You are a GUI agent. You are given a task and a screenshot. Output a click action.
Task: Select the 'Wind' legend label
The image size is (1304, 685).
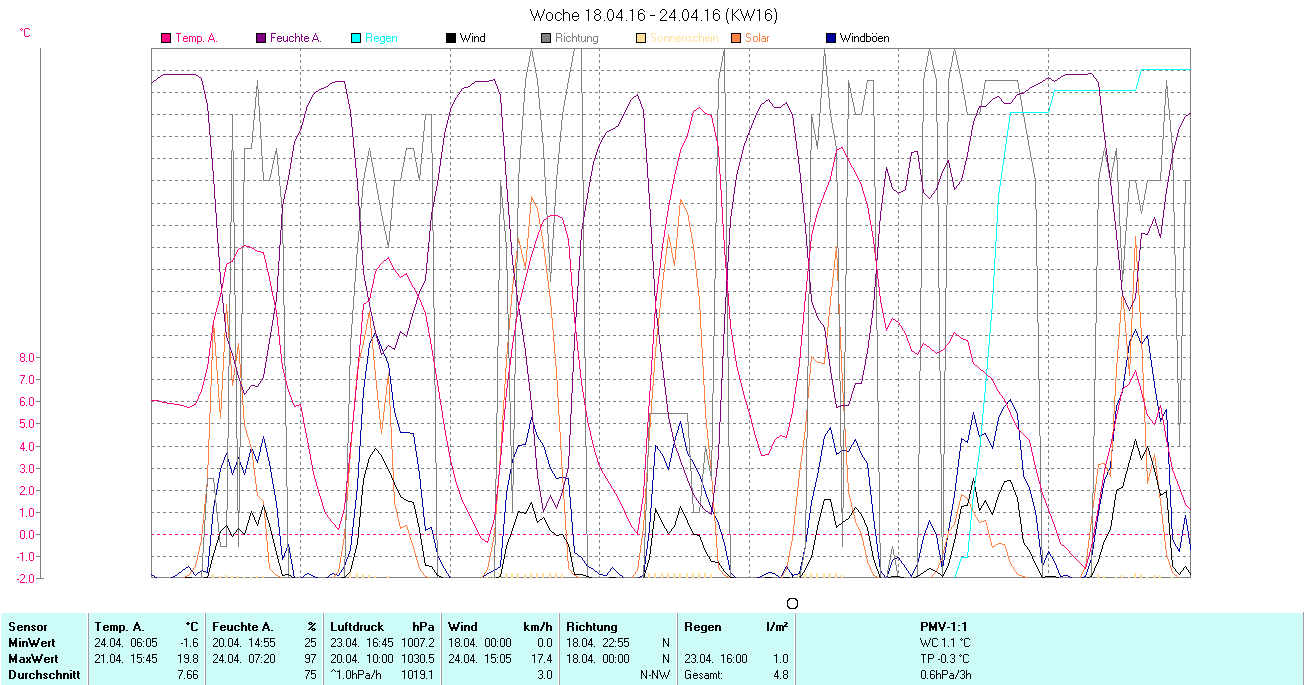click(473, 39)
